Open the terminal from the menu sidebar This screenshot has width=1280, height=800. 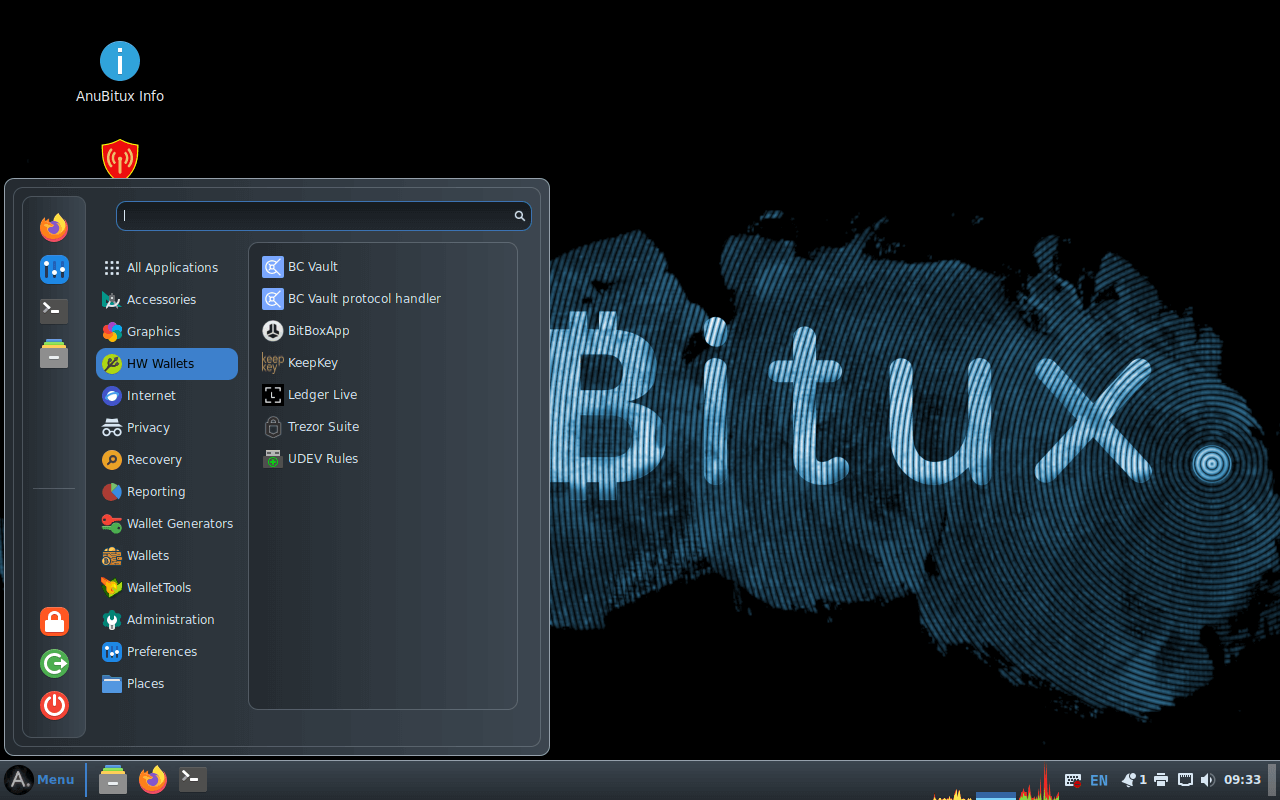pyautogui.click(x=54, y=311)
